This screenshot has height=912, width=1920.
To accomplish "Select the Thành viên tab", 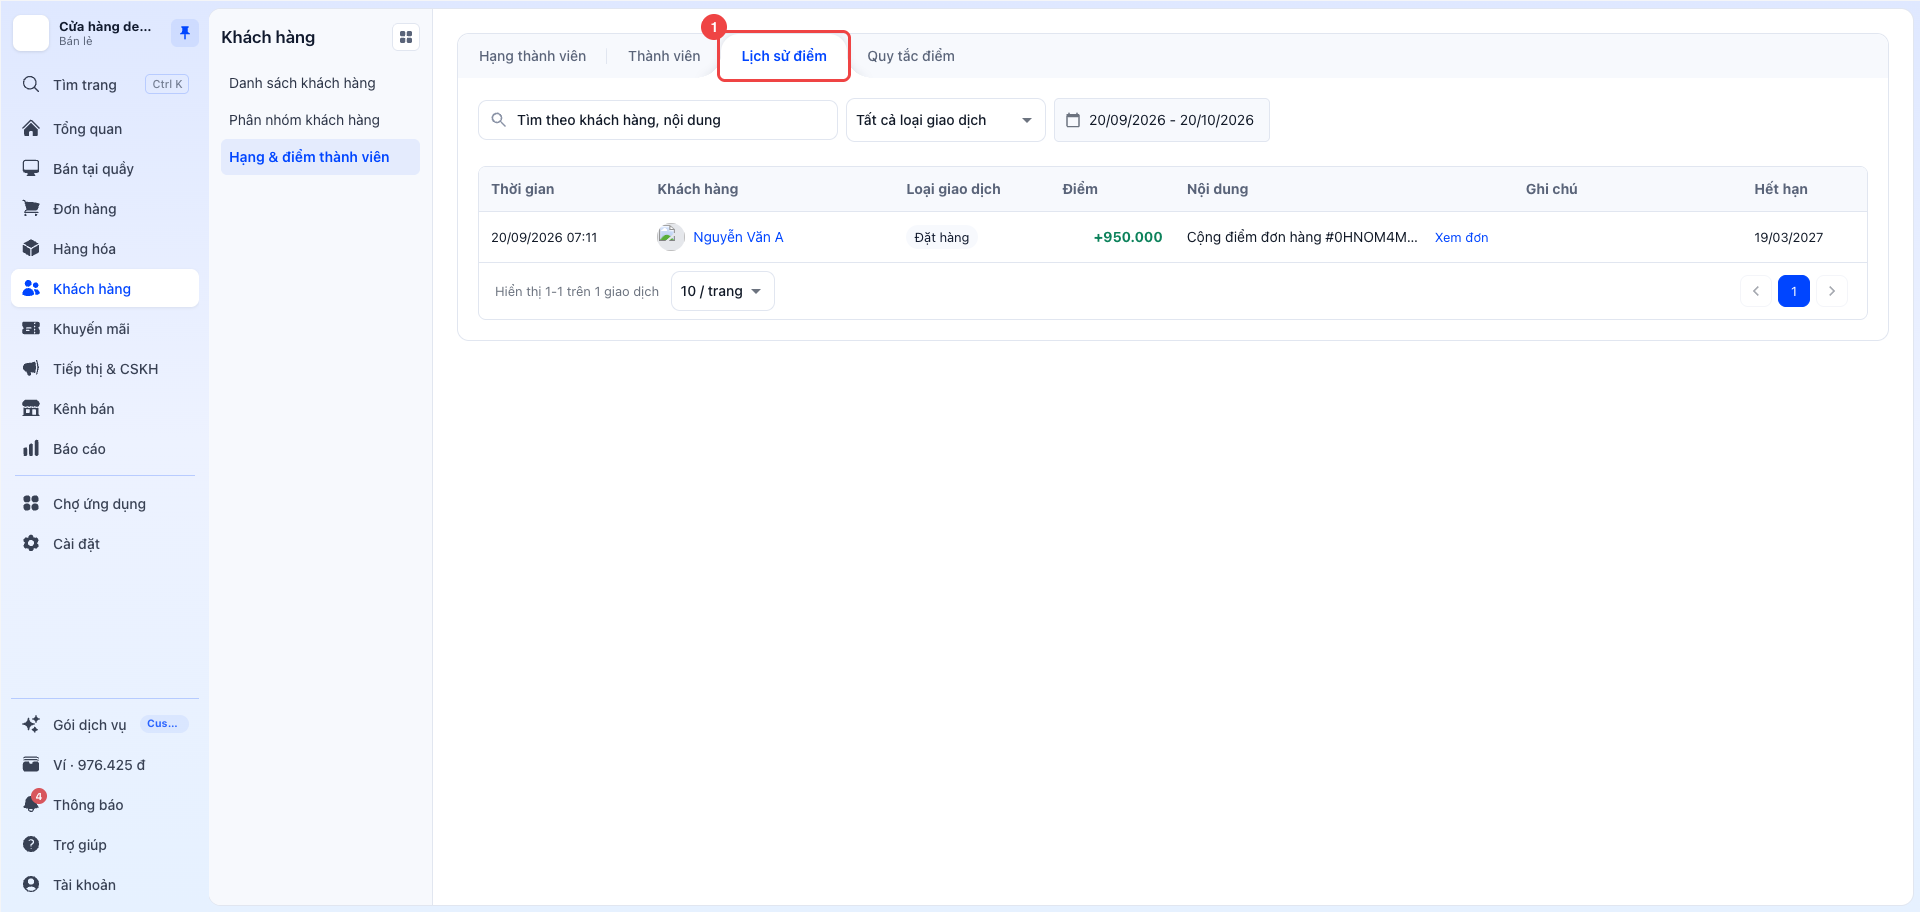I will tap(664, 56).
